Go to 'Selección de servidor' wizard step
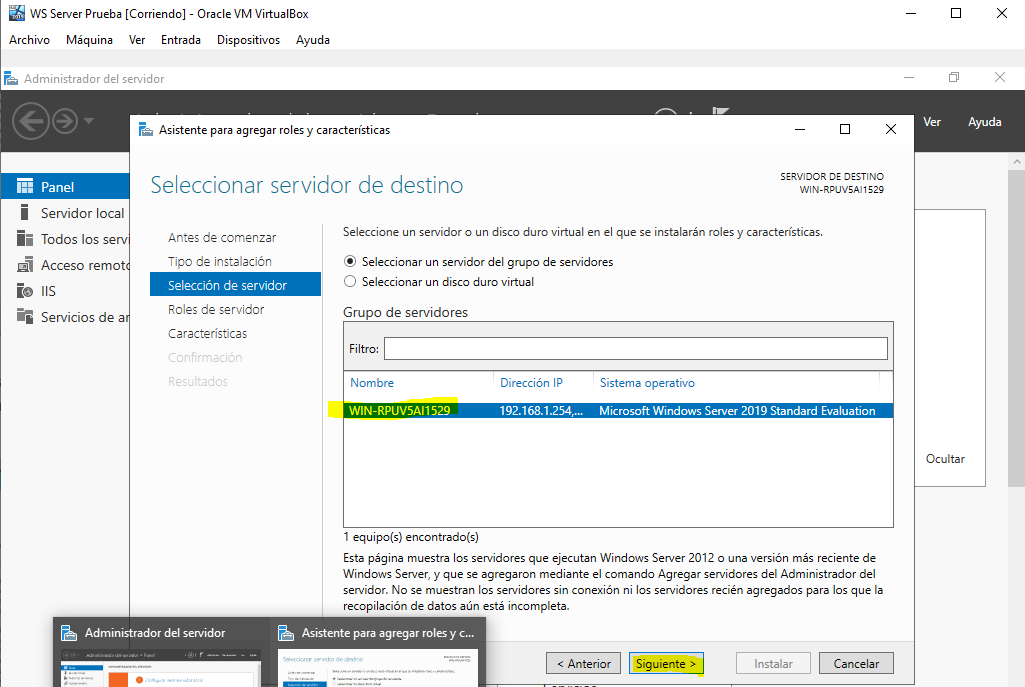The image size is (1025, 687). click(x=235, y=285)
